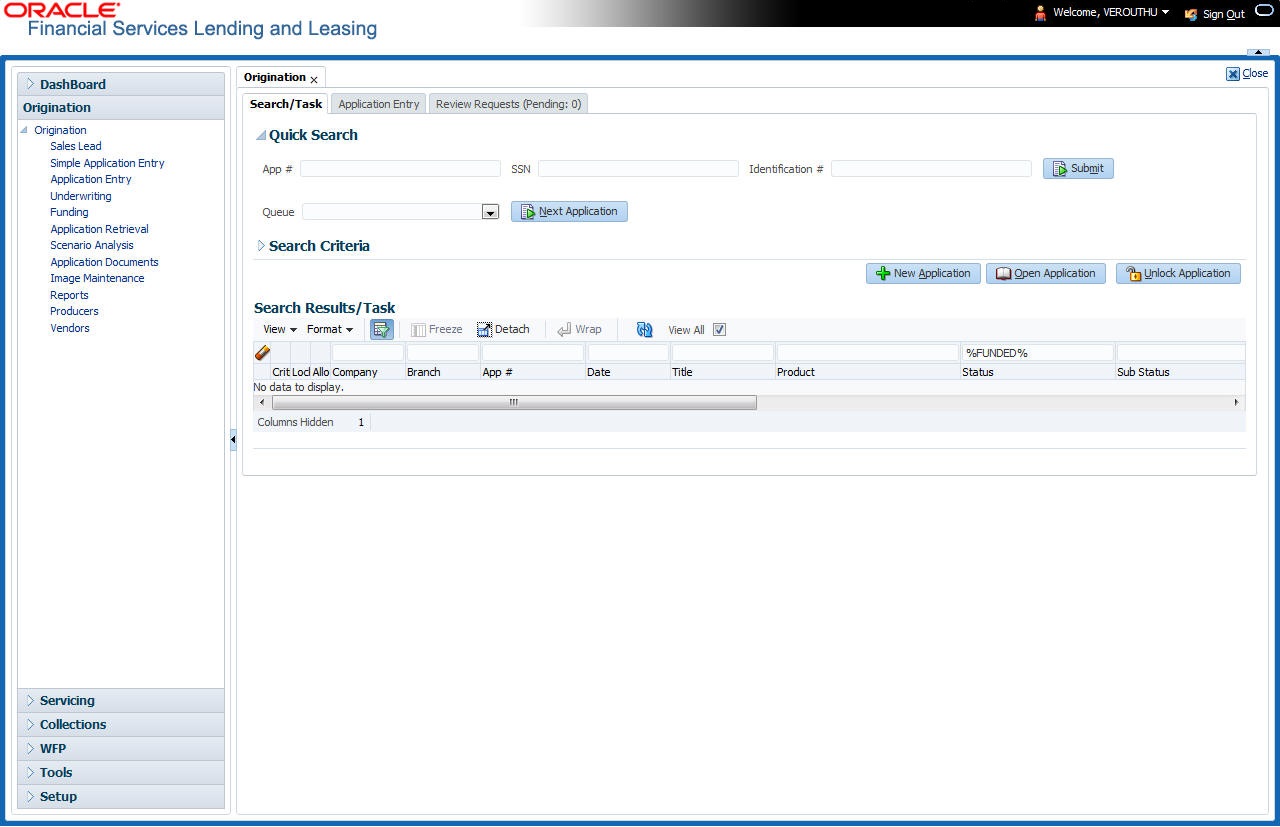Open Application Documents in the tree
The image size is (1280, 827).
coord(104,262)
